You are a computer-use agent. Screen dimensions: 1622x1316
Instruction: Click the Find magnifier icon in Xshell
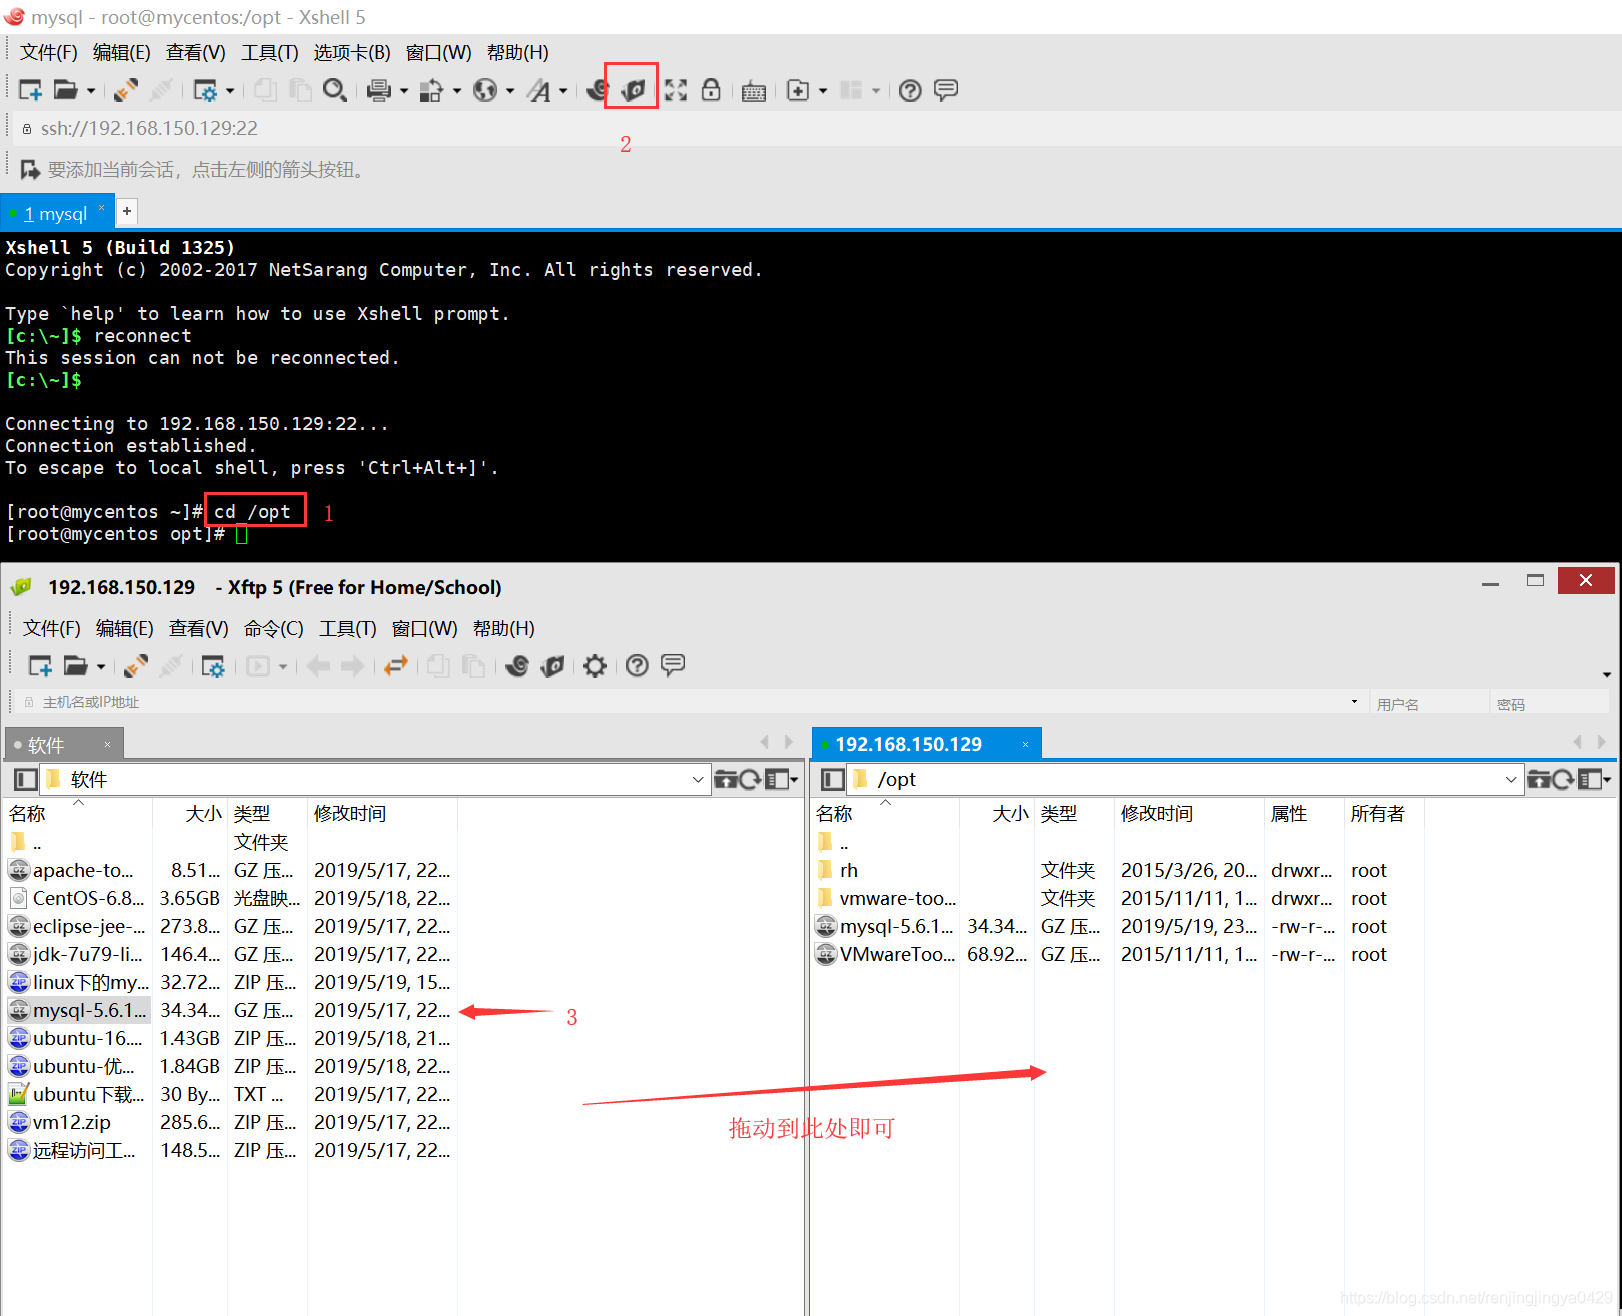(335, 90)
